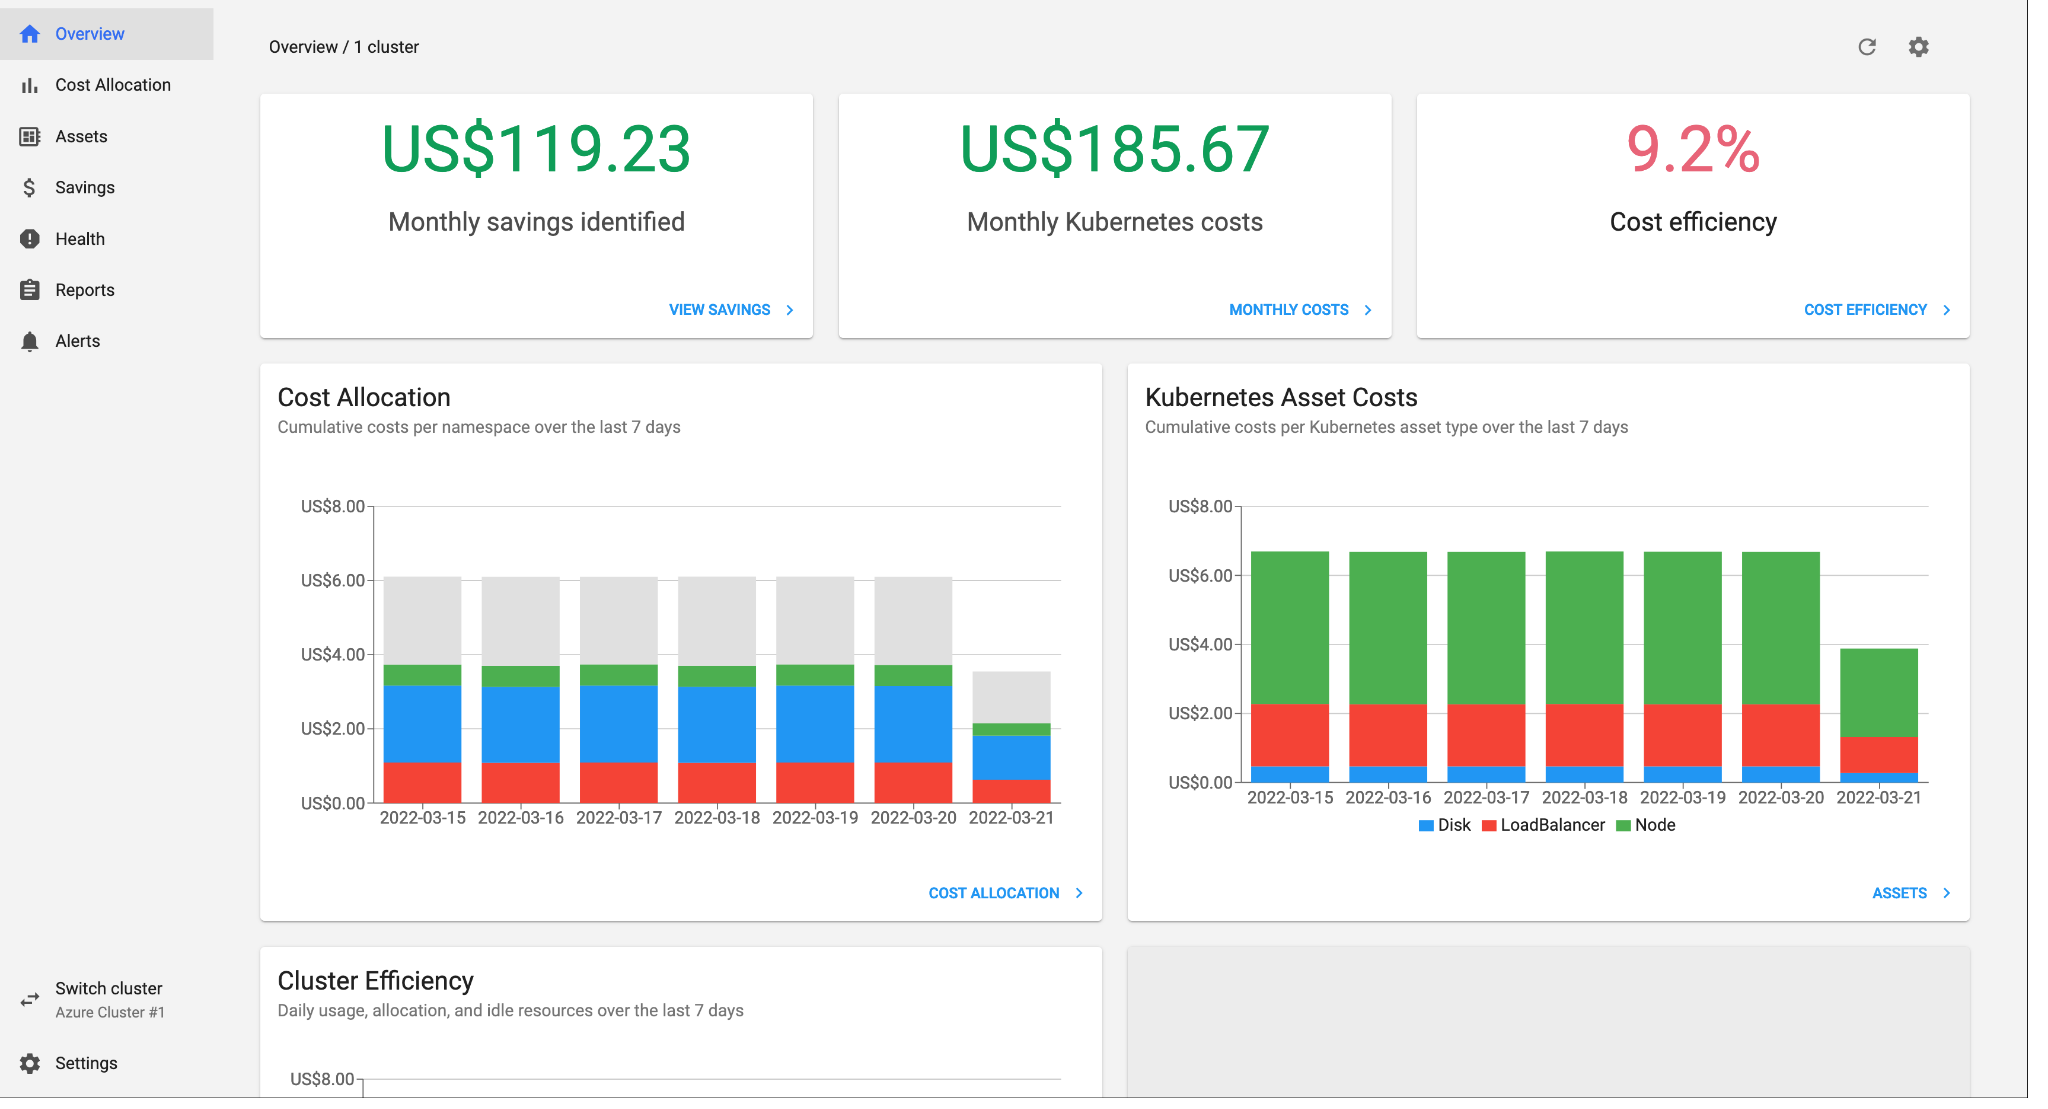Click the Reports sidebar icon
This screenshot has width=2048, height=1109.
point(30,290)
